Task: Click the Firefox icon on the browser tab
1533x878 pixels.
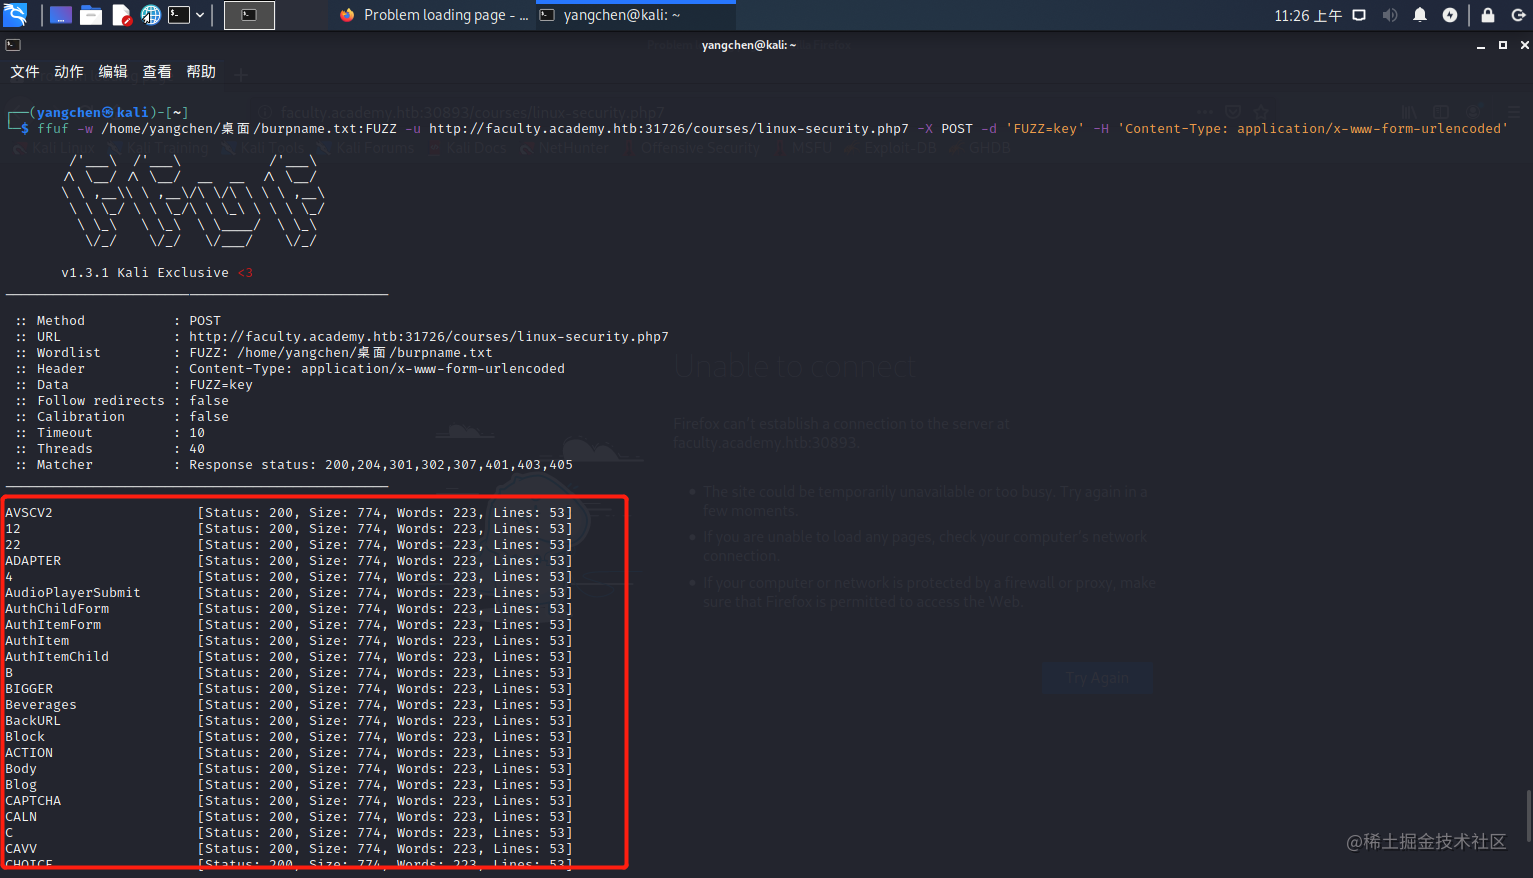Action: 347,15
